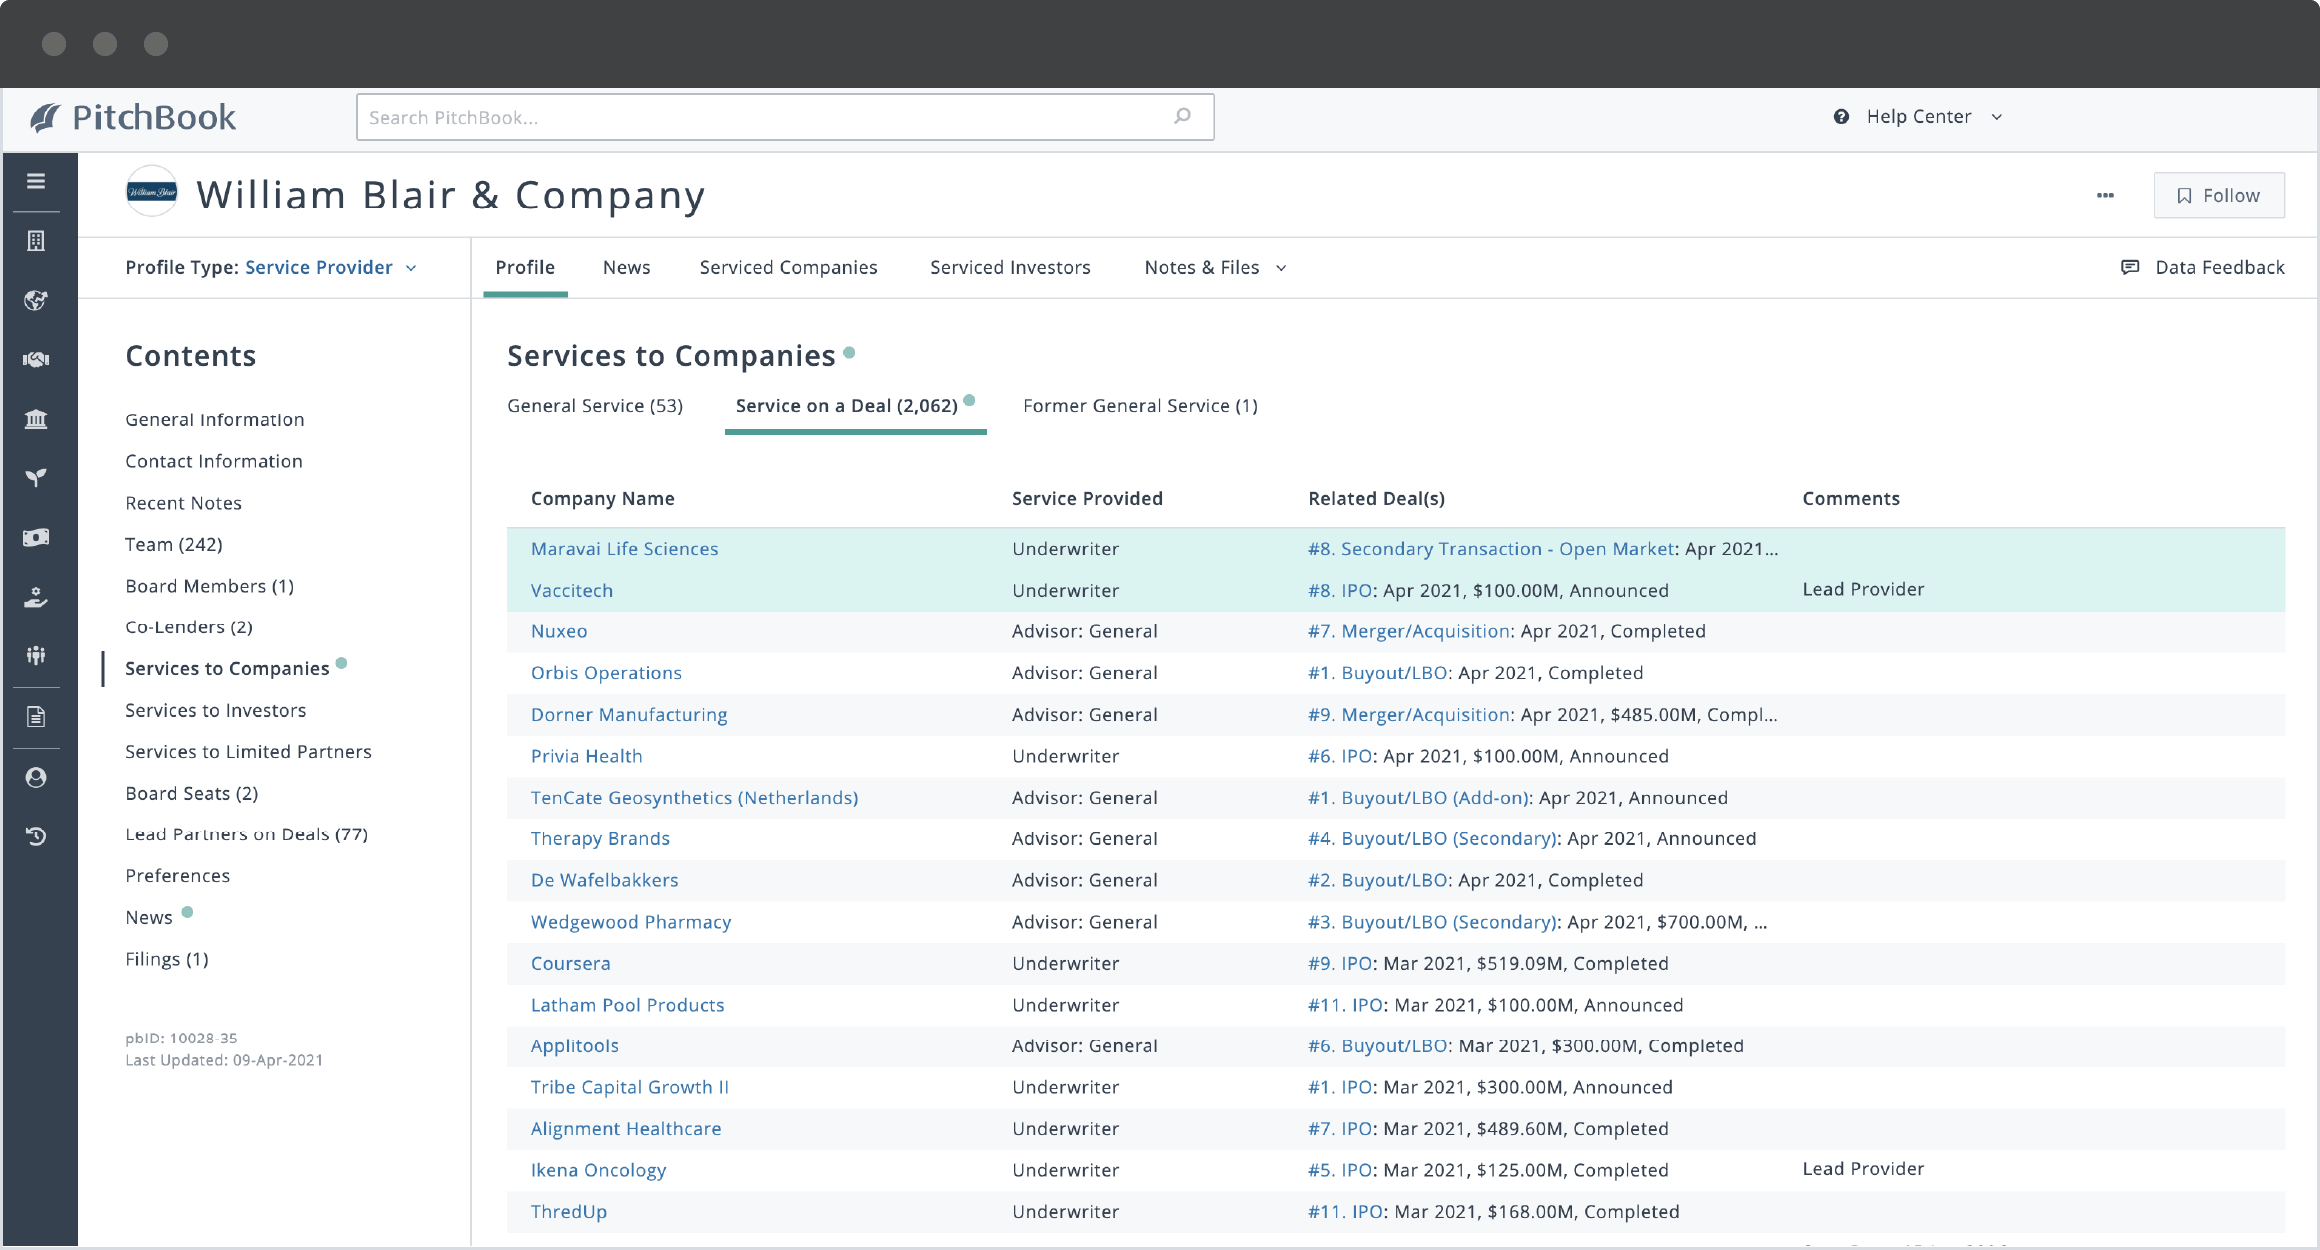The image size is (2320, 1250).
Task: Open the Nuxeo company link
Action: [x=559, y=631]
